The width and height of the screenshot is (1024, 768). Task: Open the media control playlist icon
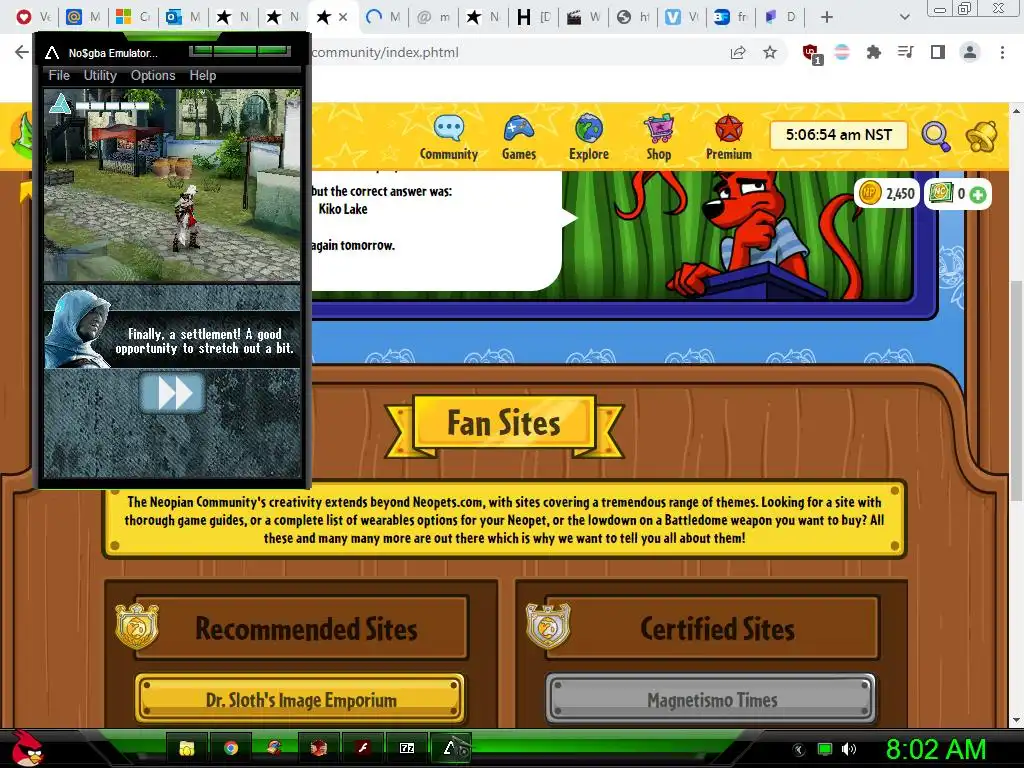(905, 53)
